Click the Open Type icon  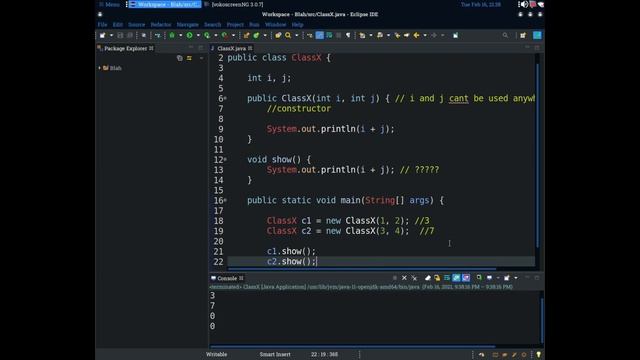pos(278,36)
